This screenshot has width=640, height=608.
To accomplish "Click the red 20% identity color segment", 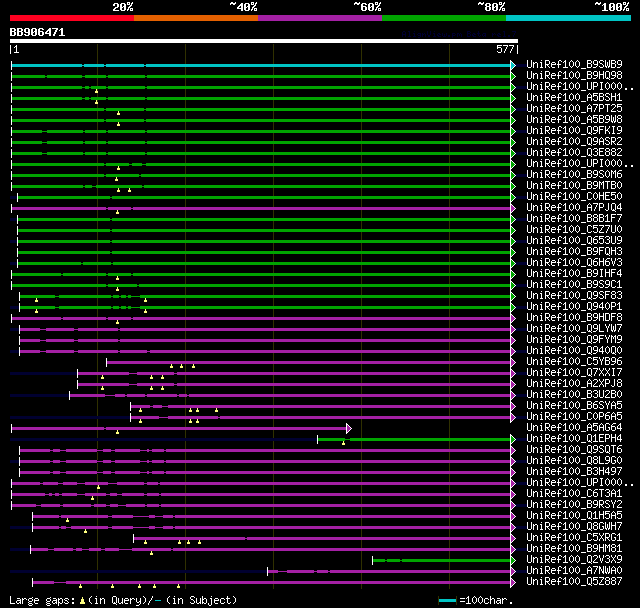I will (x=71, y=18).
